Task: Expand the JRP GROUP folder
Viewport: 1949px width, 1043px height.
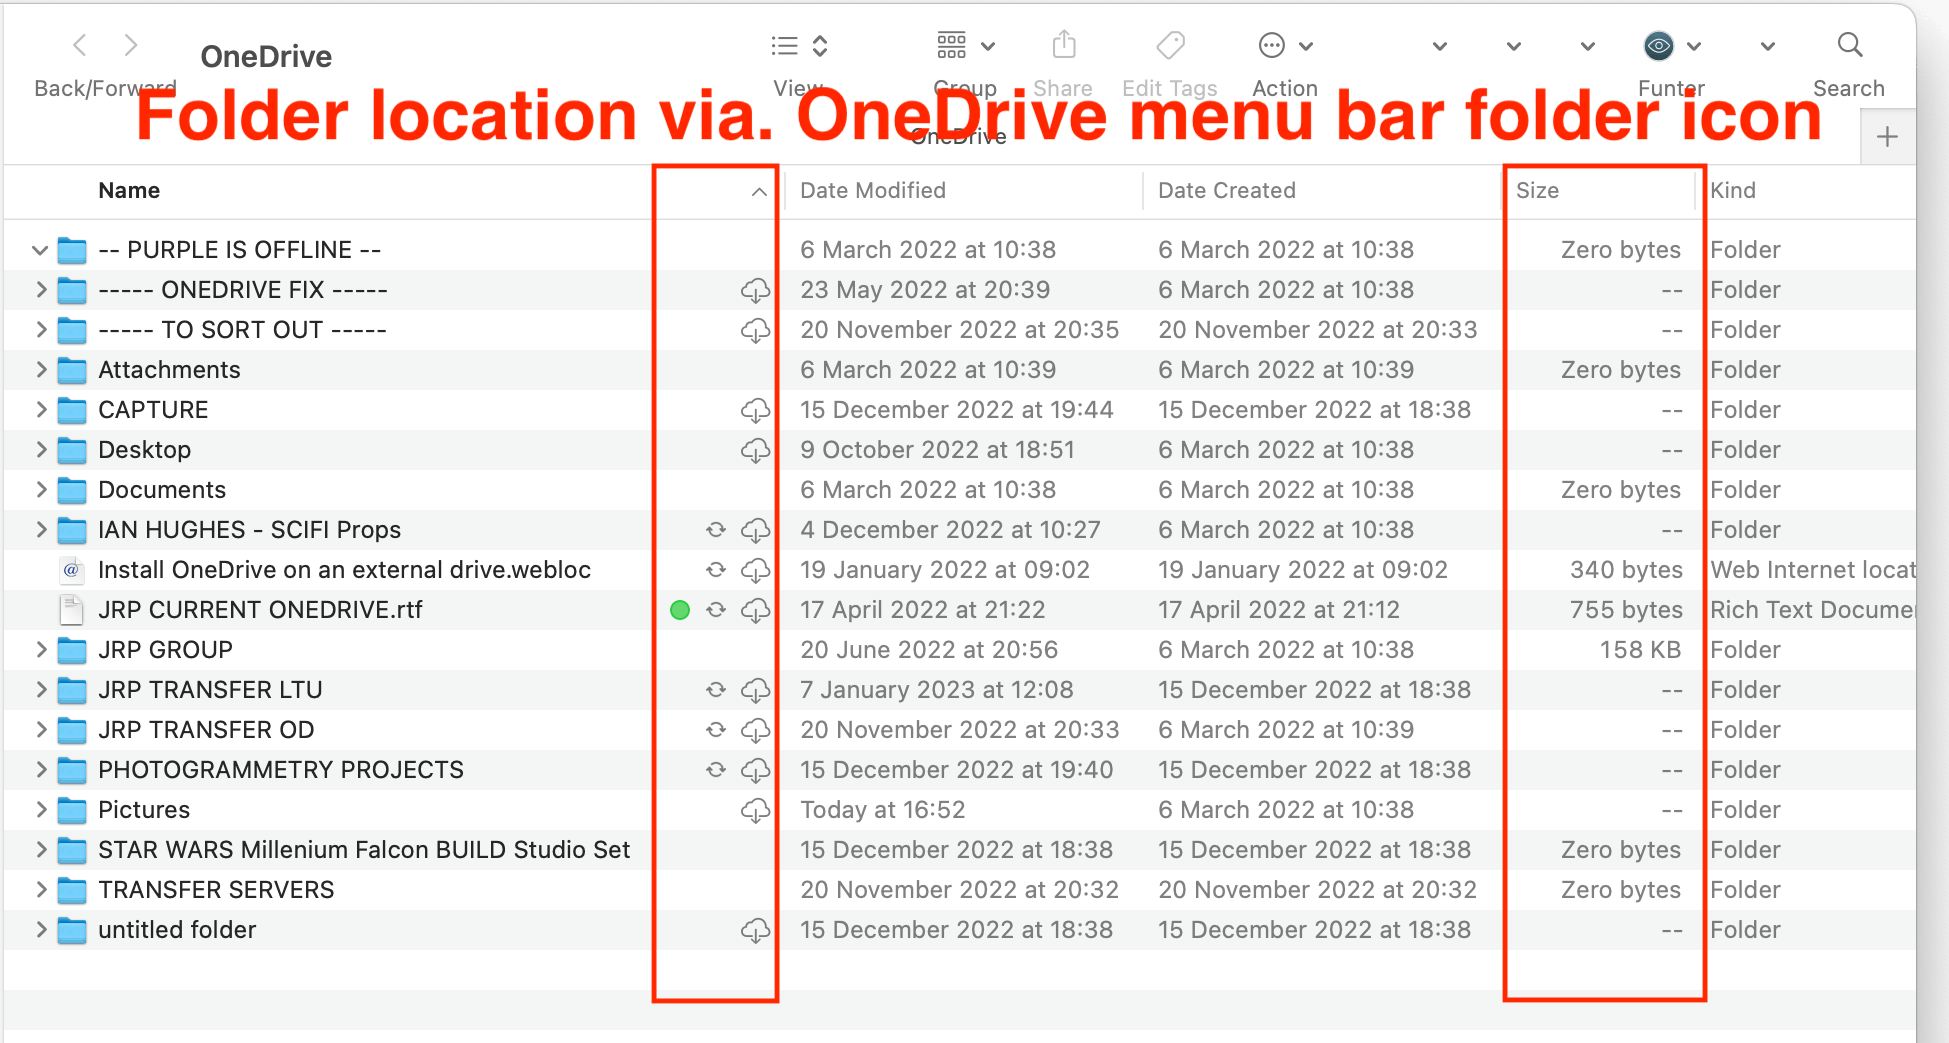Action: [40, 650]
